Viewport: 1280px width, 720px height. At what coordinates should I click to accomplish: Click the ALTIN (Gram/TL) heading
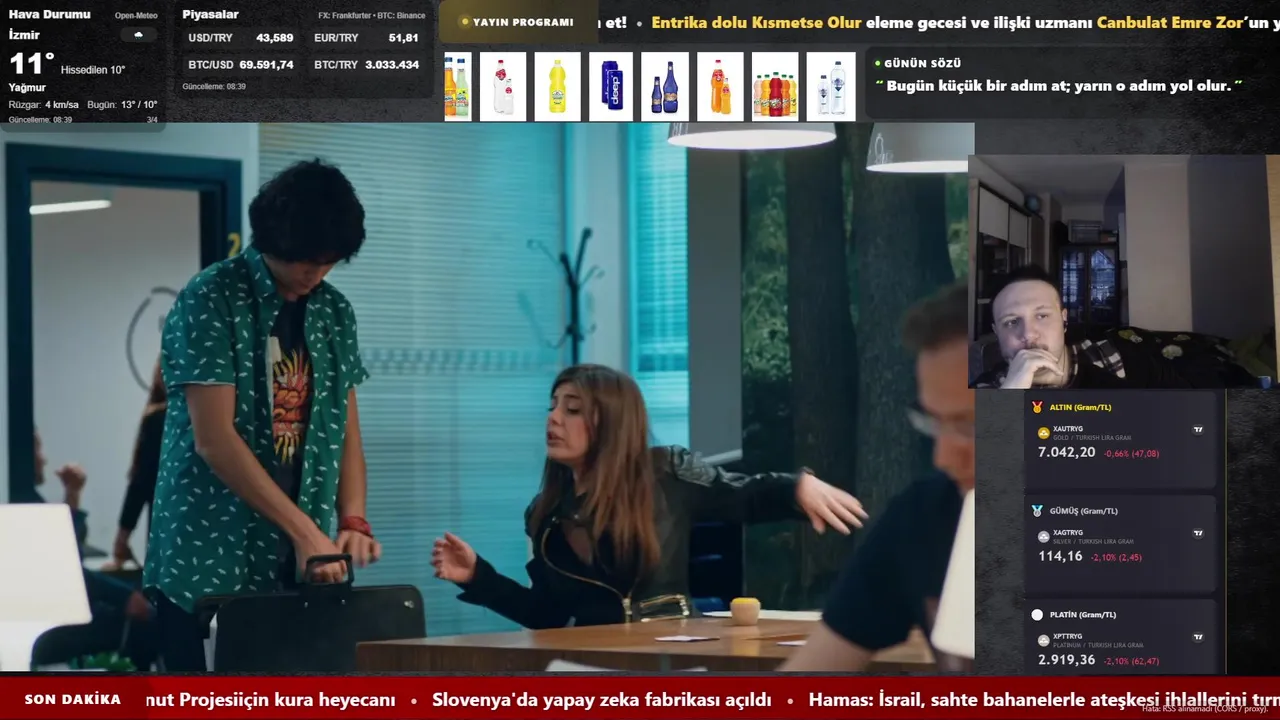click(1080, 407)
